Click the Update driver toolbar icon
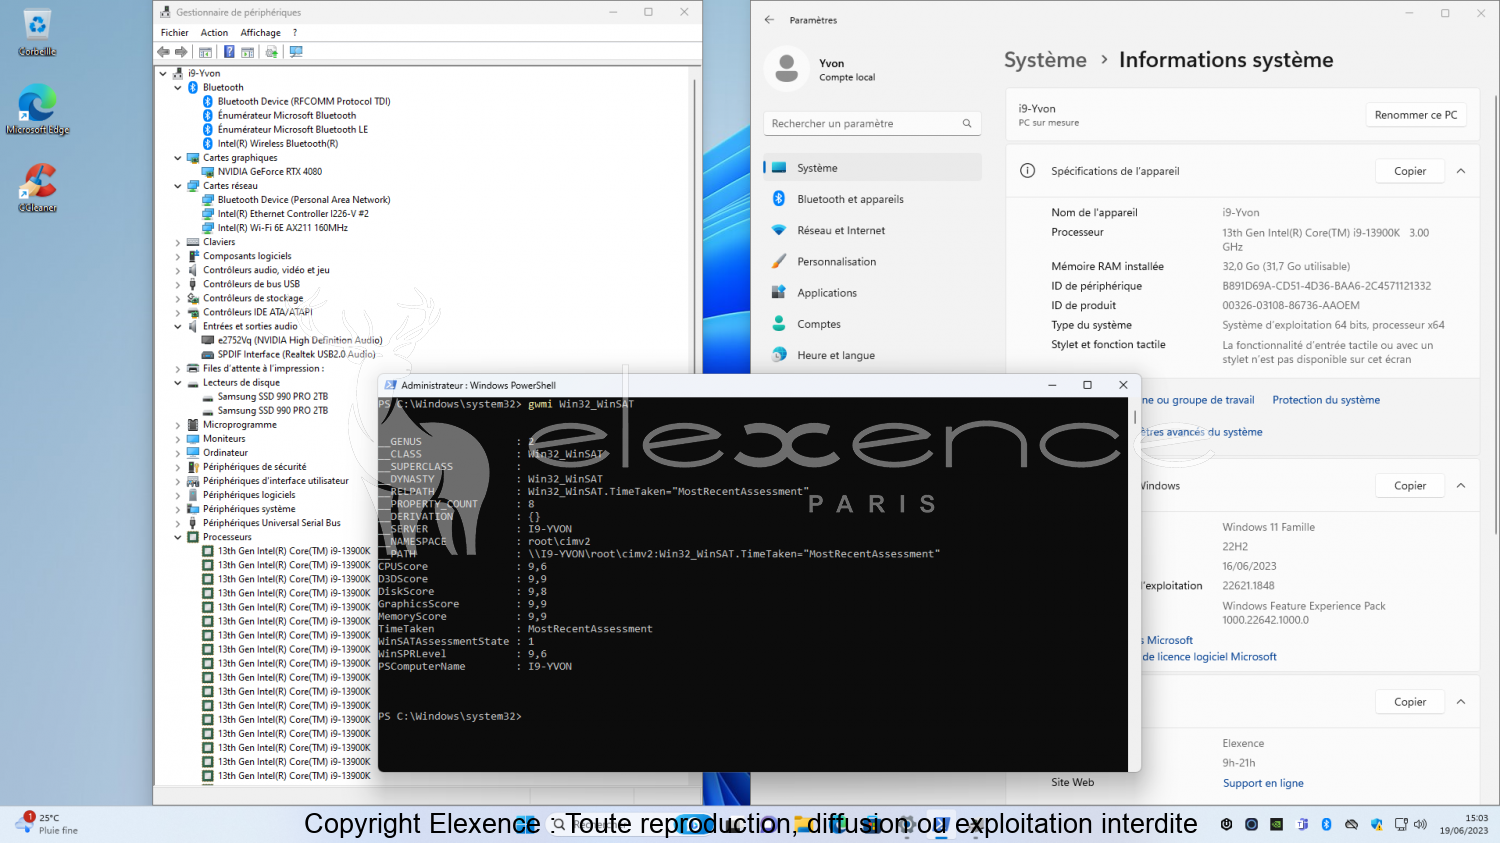 click(271, 52)
